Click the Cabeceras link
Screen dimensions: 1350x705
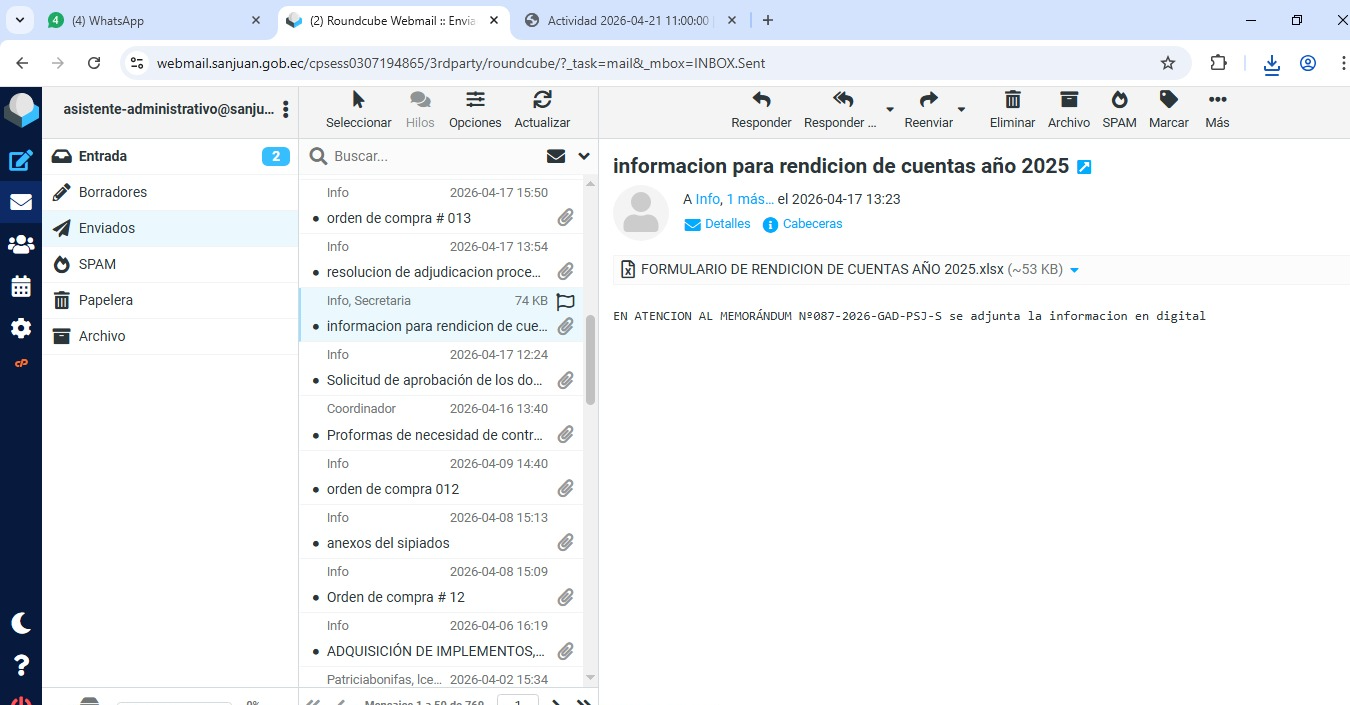pyautogui.click(x=812, y=224)
